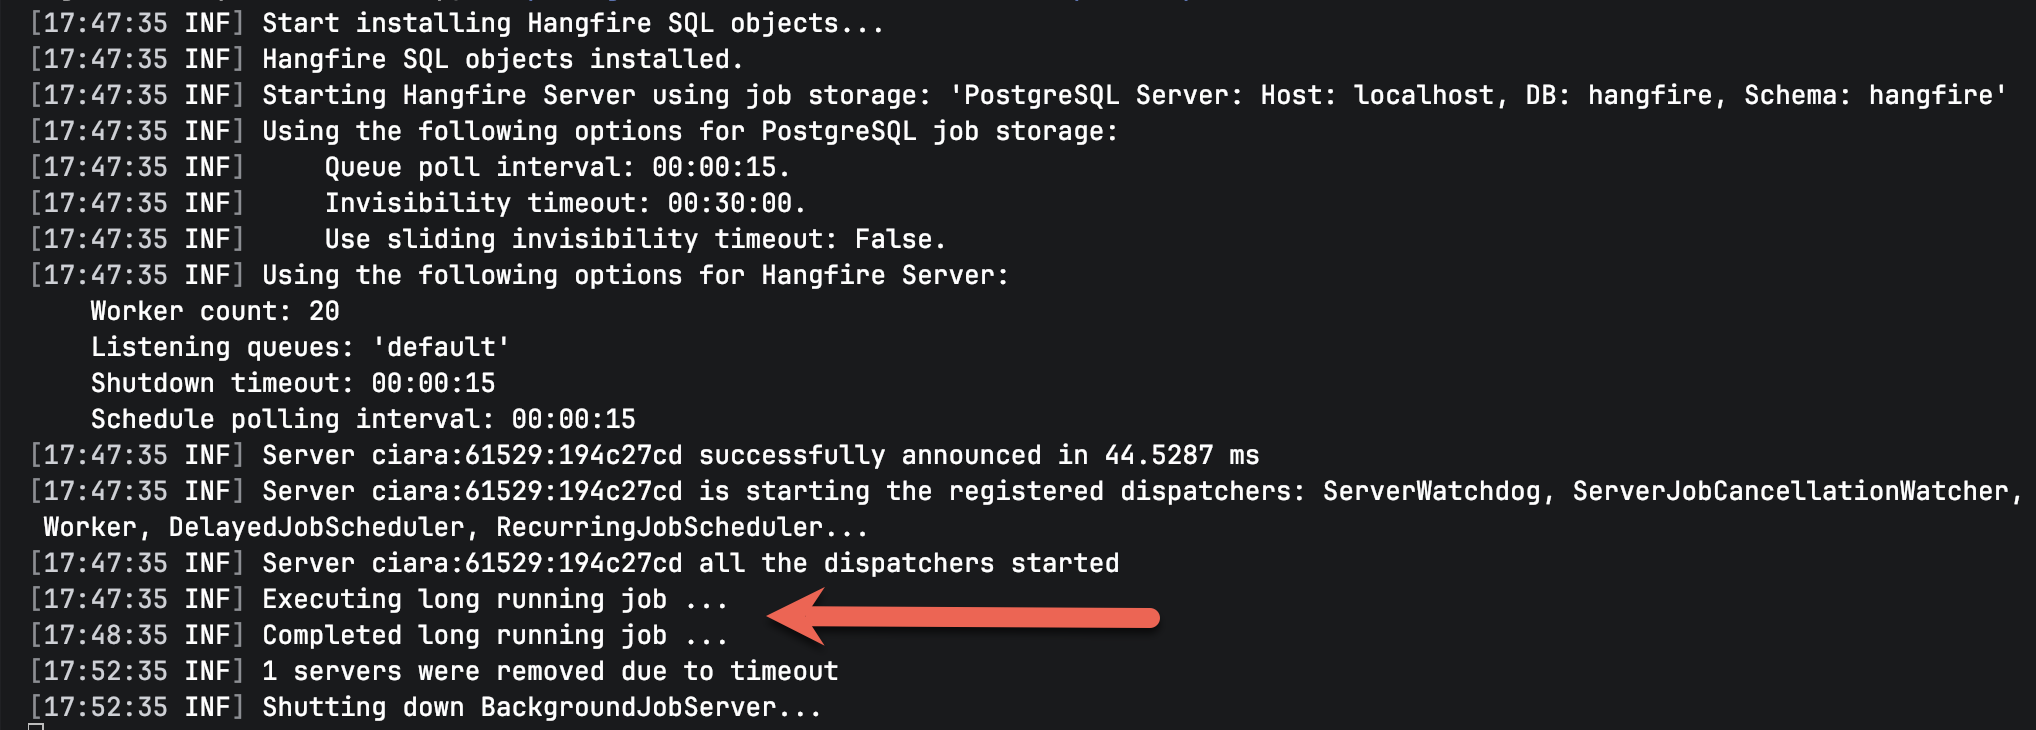Screen dimensions: 2036x730
Task: Click 'Invisibility timeout: 00:30:00.' text
Action: 565,203
